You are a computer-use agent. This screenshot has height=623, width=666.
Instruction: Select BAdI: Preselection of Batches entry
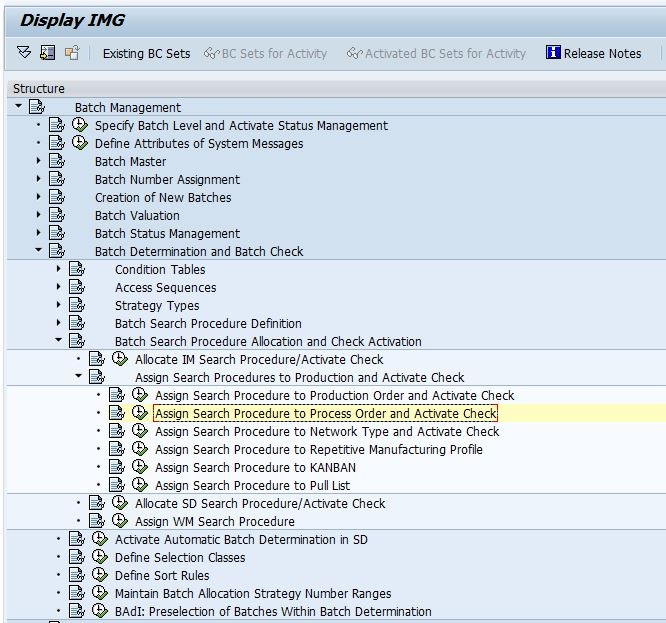(x=273, y=611)
